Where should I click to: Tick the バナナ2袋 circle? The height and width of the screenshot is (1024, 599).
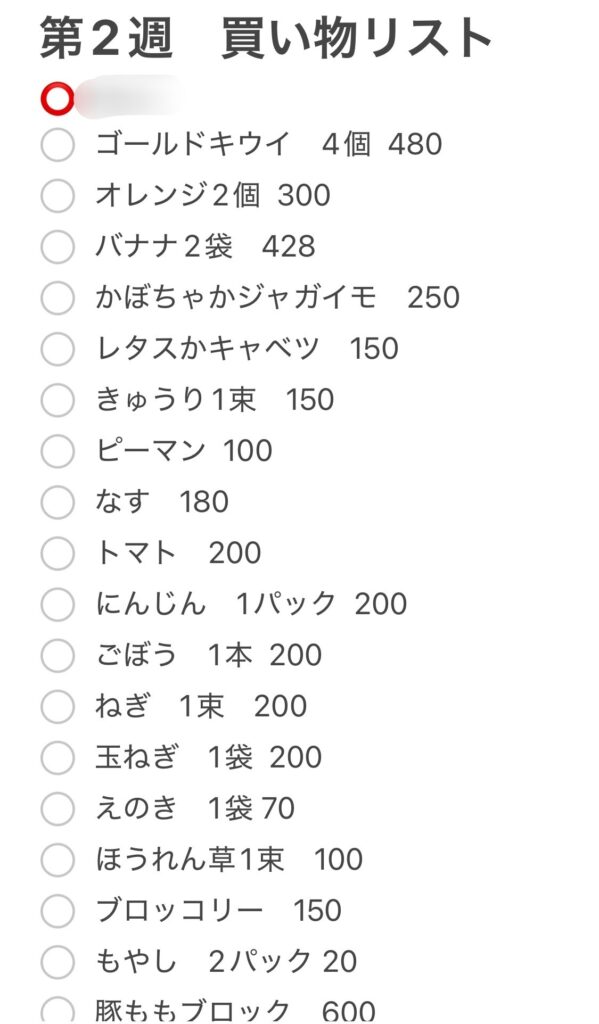(57, 247)
